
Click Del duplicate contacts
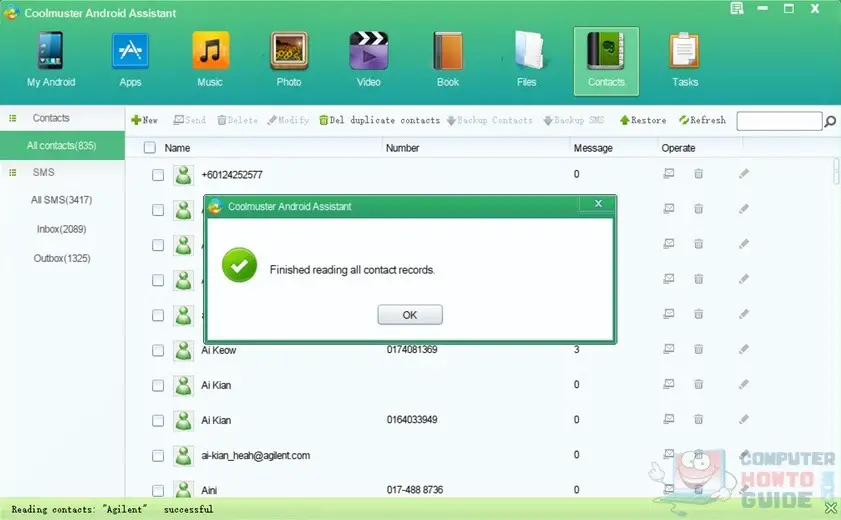[379, 120]
